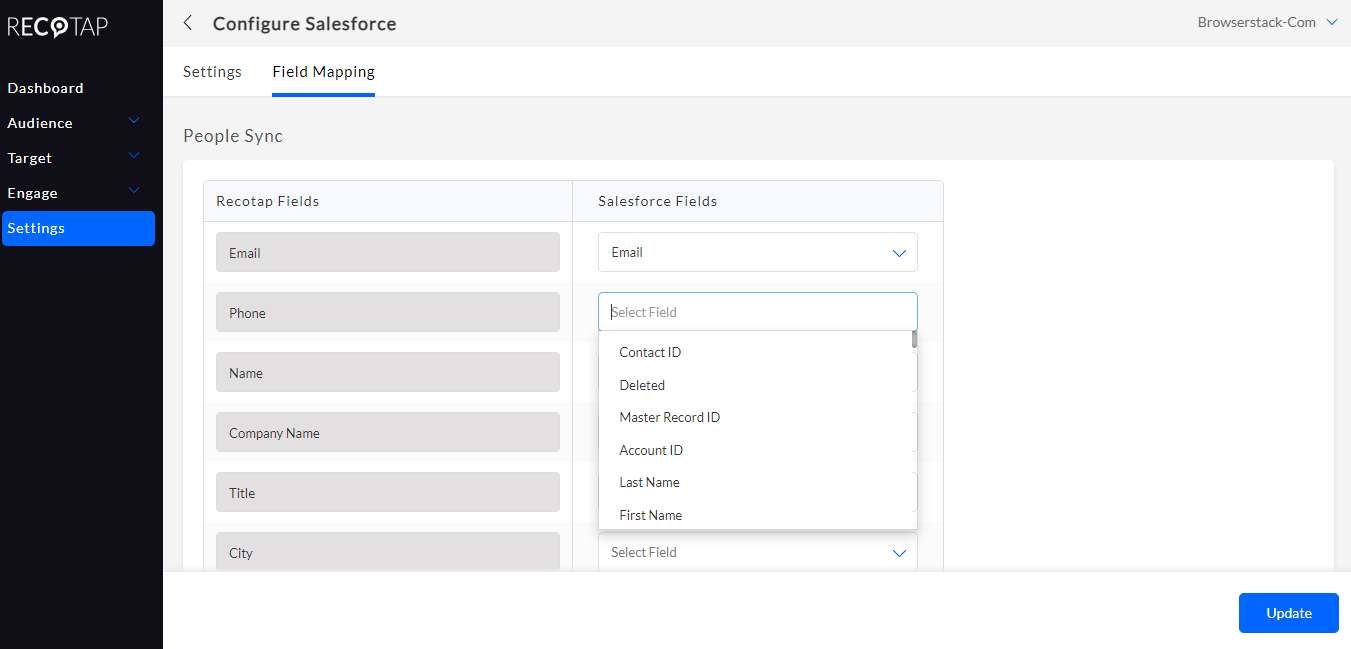Click the People Sync heading
Screen dimensions: 1351x649
(x=233, y=136)
